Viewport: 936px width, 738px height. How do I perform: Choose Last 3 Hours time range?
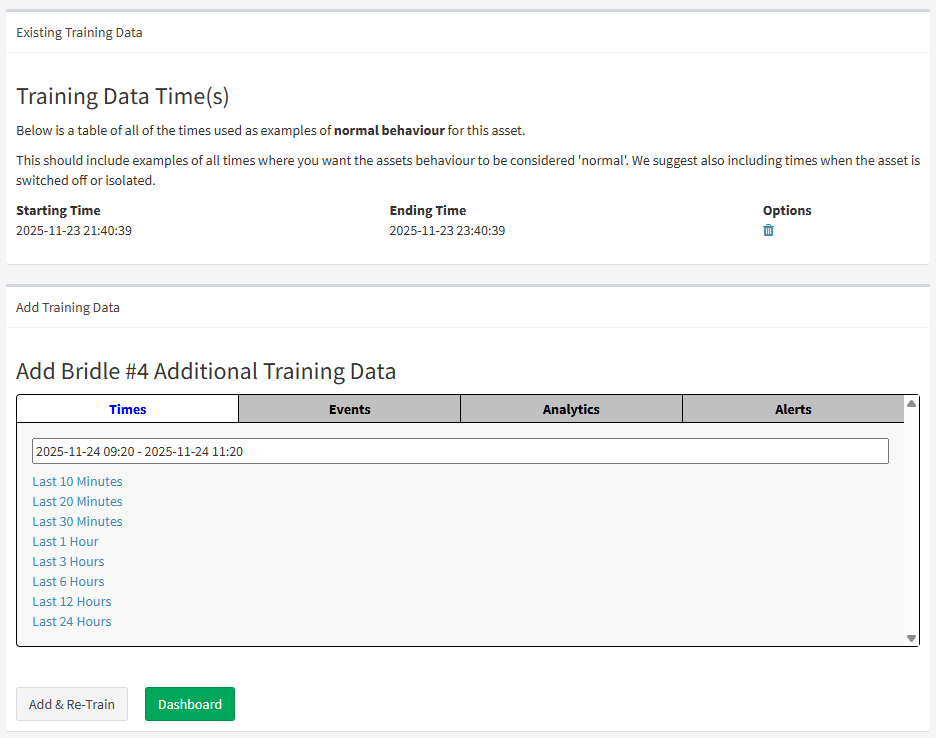click(x=68, y=561)
